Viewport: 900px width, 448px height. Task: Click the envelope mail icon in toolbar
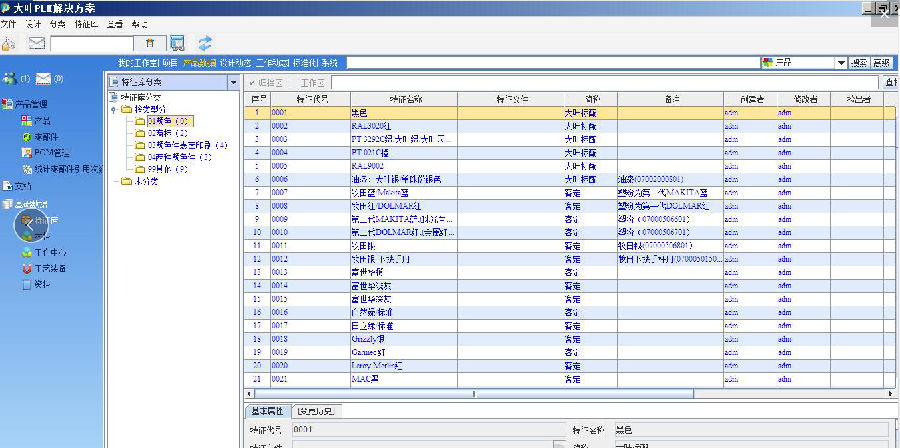tap(37, 42)
